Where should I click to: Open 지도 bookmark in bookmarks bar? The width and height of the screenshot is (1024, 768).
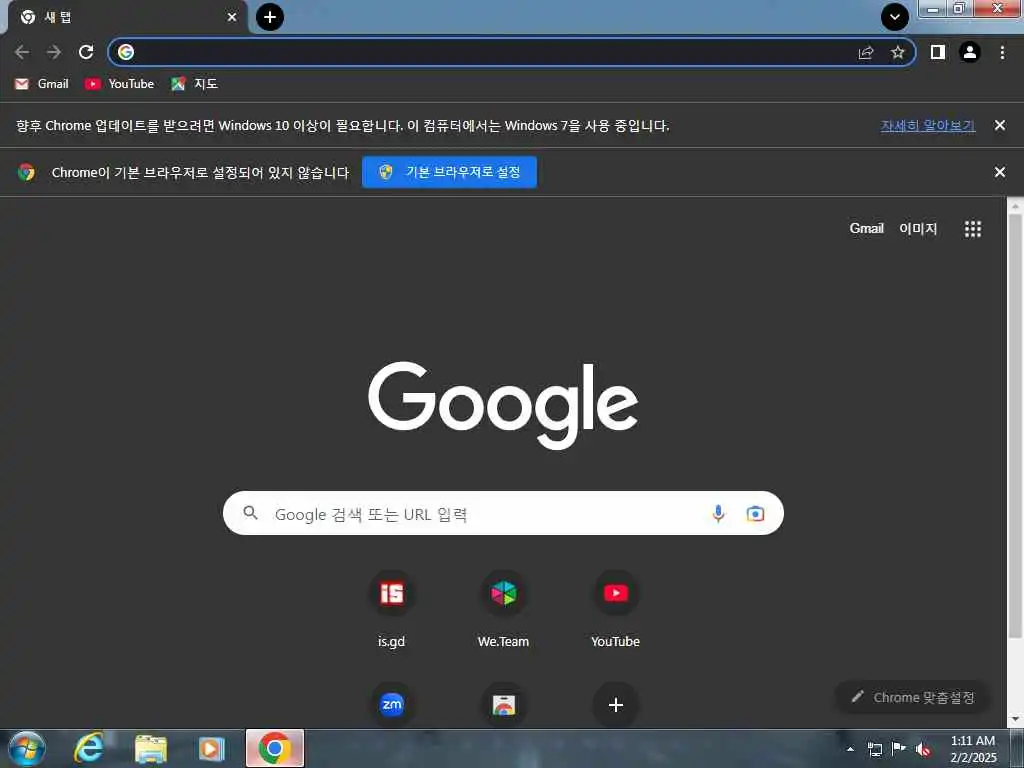(194, 84)
